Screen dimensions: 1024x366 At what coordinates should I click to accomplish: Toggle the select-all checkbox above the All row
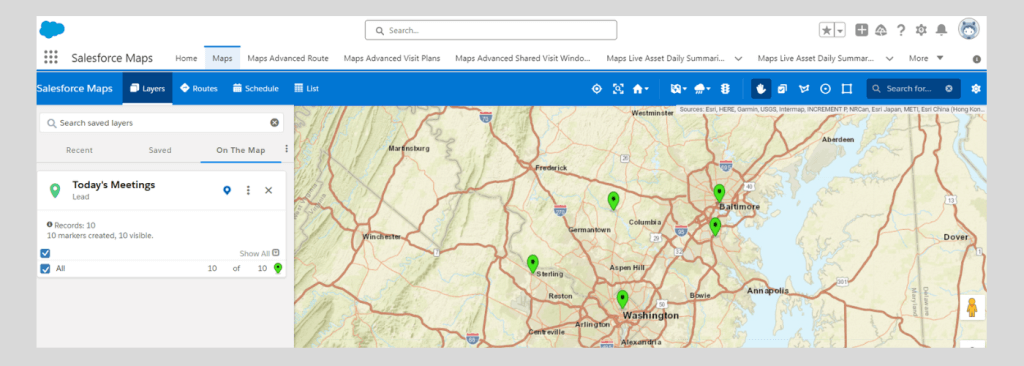(45, 253)
